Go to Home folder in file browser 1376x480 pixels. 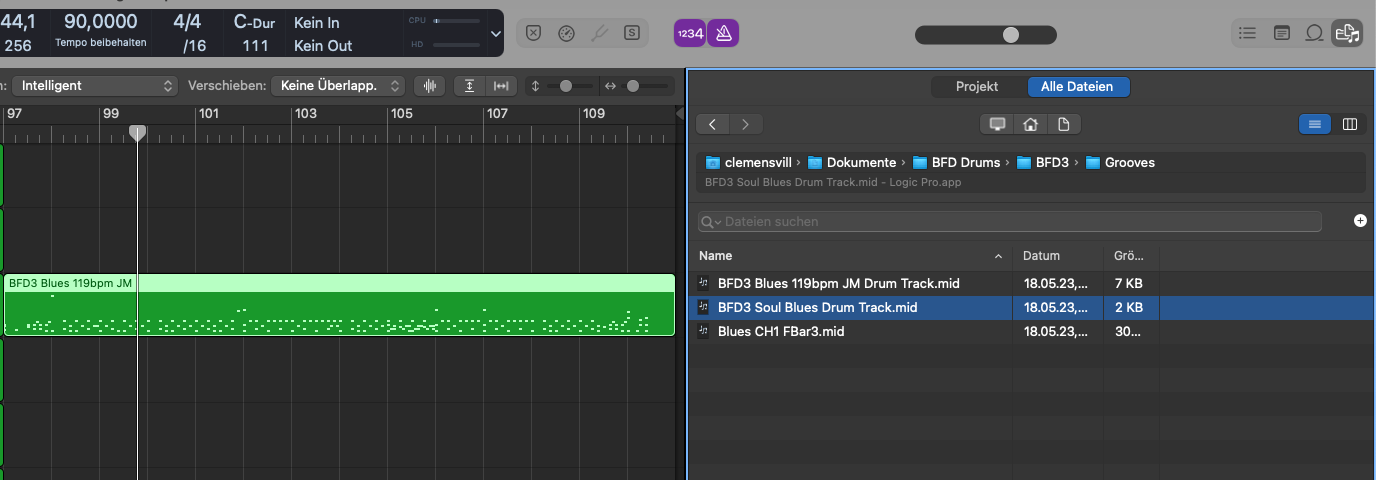[x=1030, y=124]
